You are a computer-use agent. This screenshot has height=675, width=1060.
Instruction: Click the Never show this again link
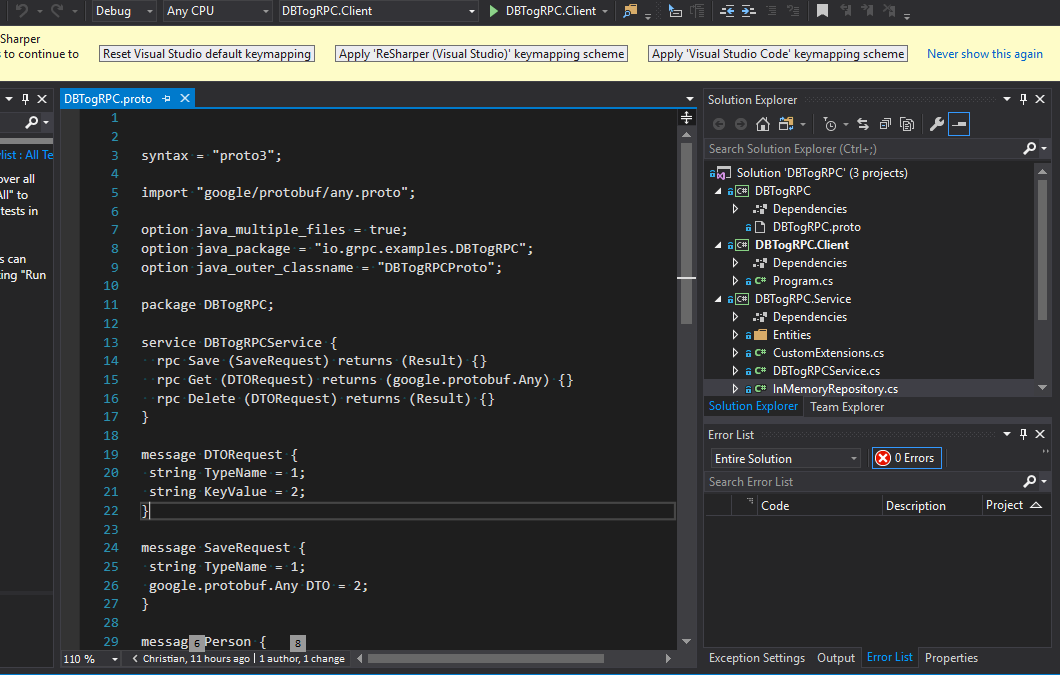(984, 53)
